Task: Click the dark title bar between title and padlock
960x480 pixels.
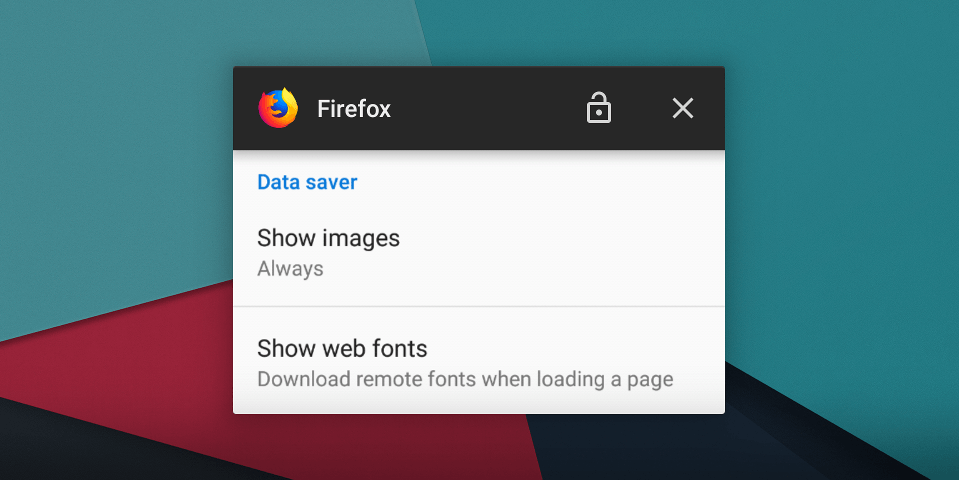Action: coord(487,108)
